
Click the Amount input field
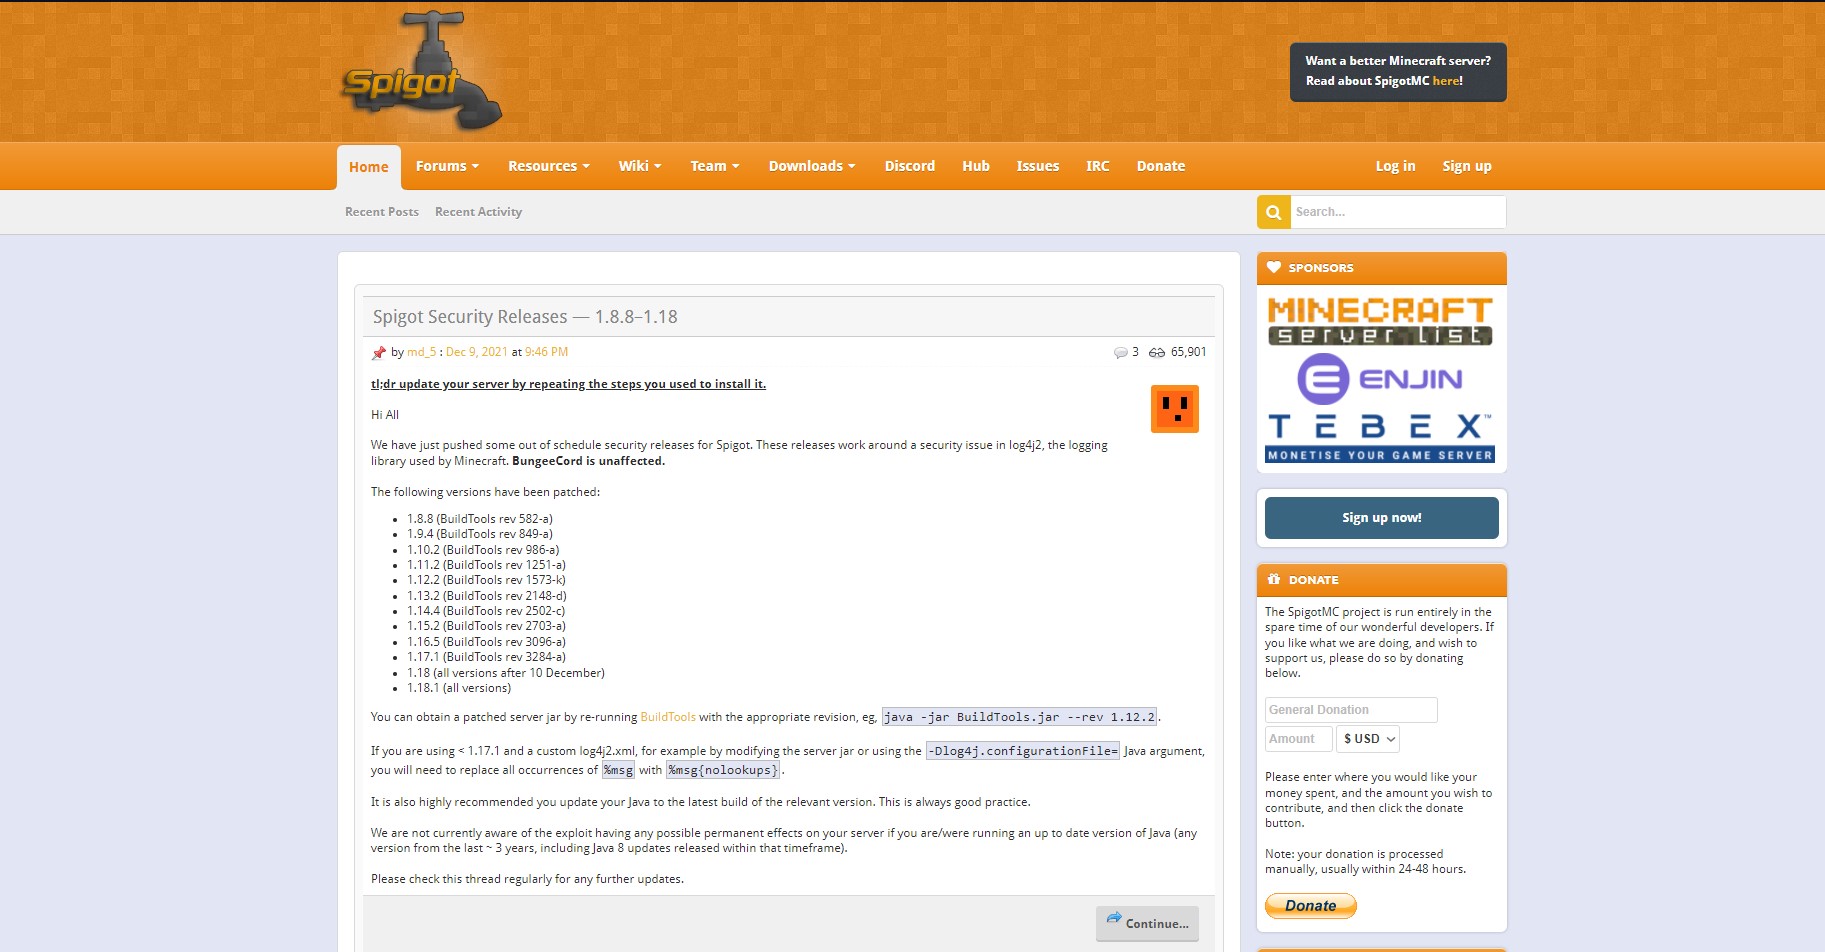tap(1298, 739)
